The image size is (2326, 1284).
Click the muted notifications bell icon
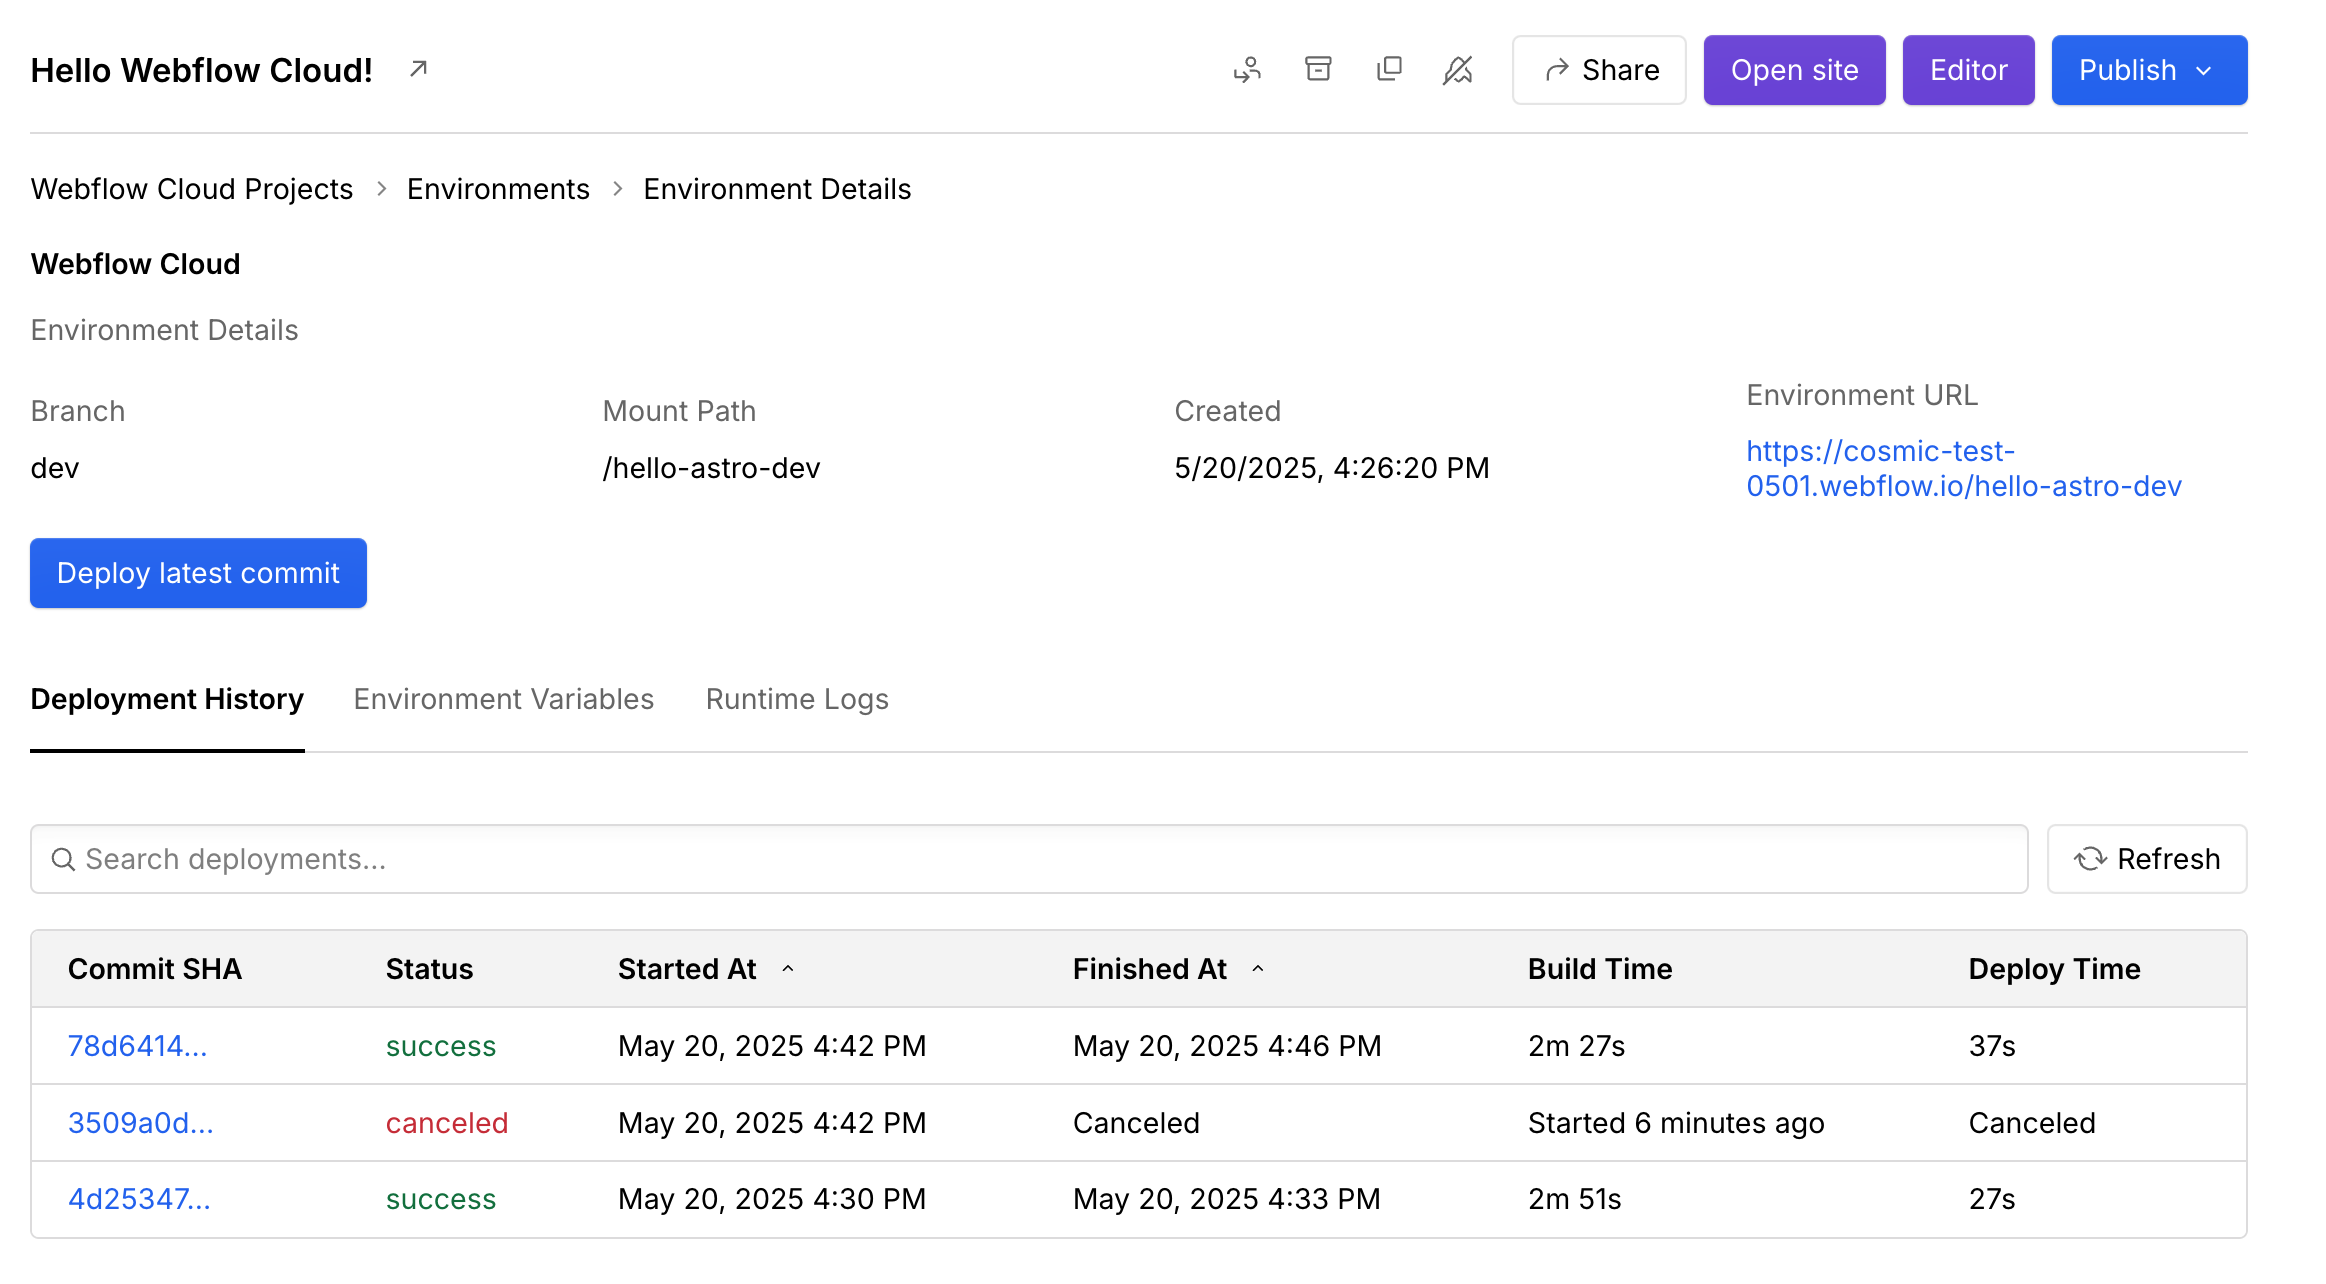click(x=1458, y=69)
